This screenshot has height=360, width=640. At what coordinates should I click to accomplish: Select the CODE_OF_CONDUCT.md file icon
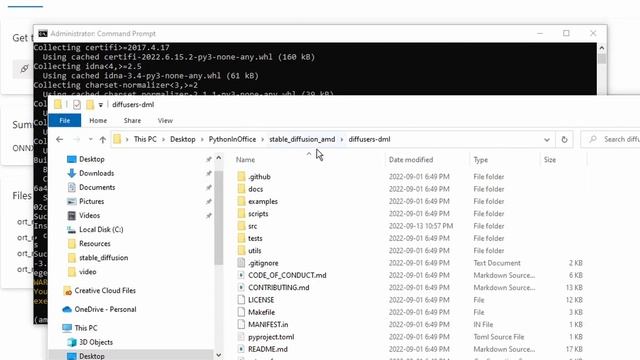(x=241, y=275)
